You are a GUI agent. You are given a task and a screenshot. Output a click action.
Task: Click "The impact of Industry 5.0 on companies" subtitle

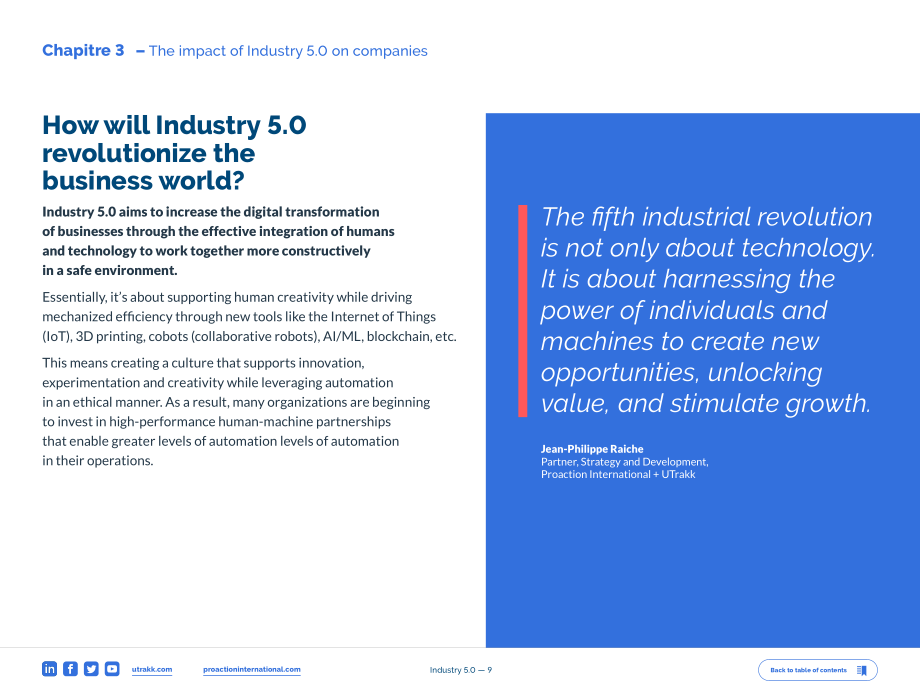pos(288,51)
